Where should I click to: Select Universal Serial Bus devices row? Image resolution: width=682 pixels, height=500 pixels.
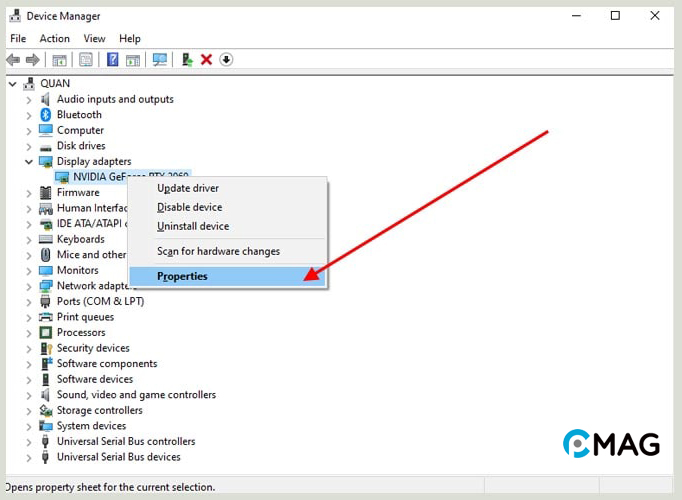[118, 457]
